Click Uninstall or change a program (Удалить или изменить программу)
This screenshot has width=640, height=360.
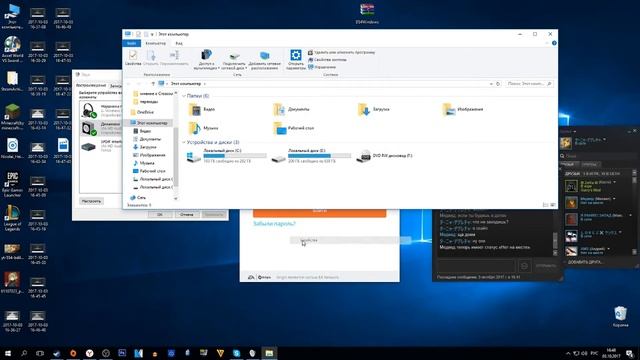pos(342,52)
